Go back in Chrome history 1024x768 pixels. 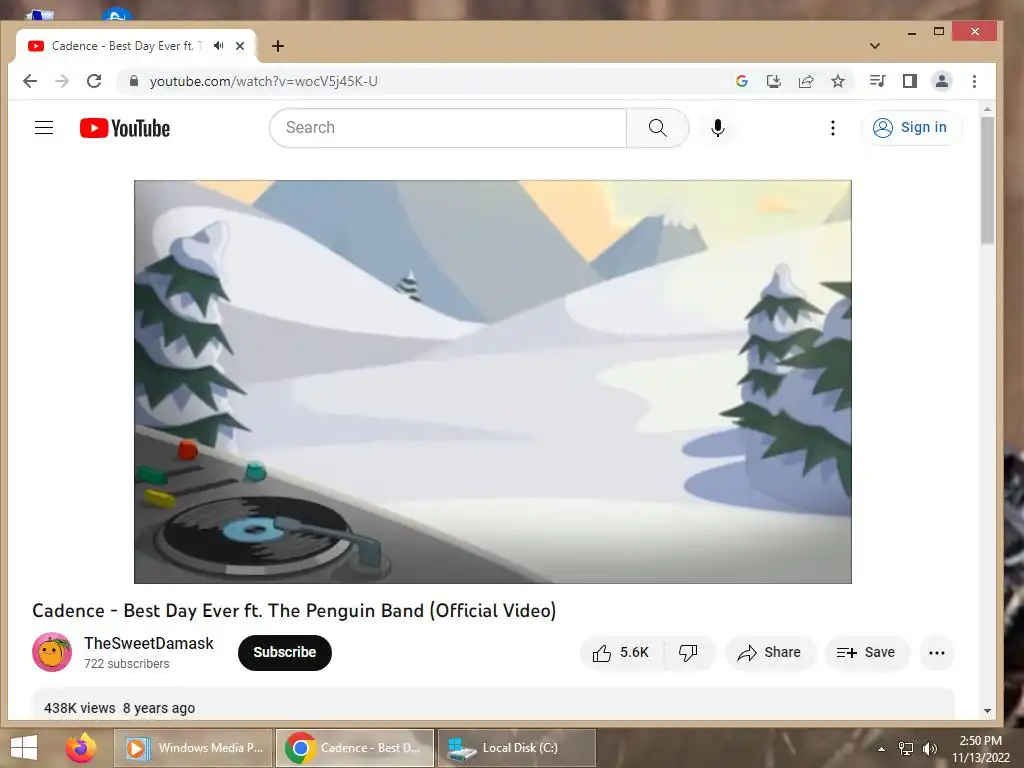30,81
